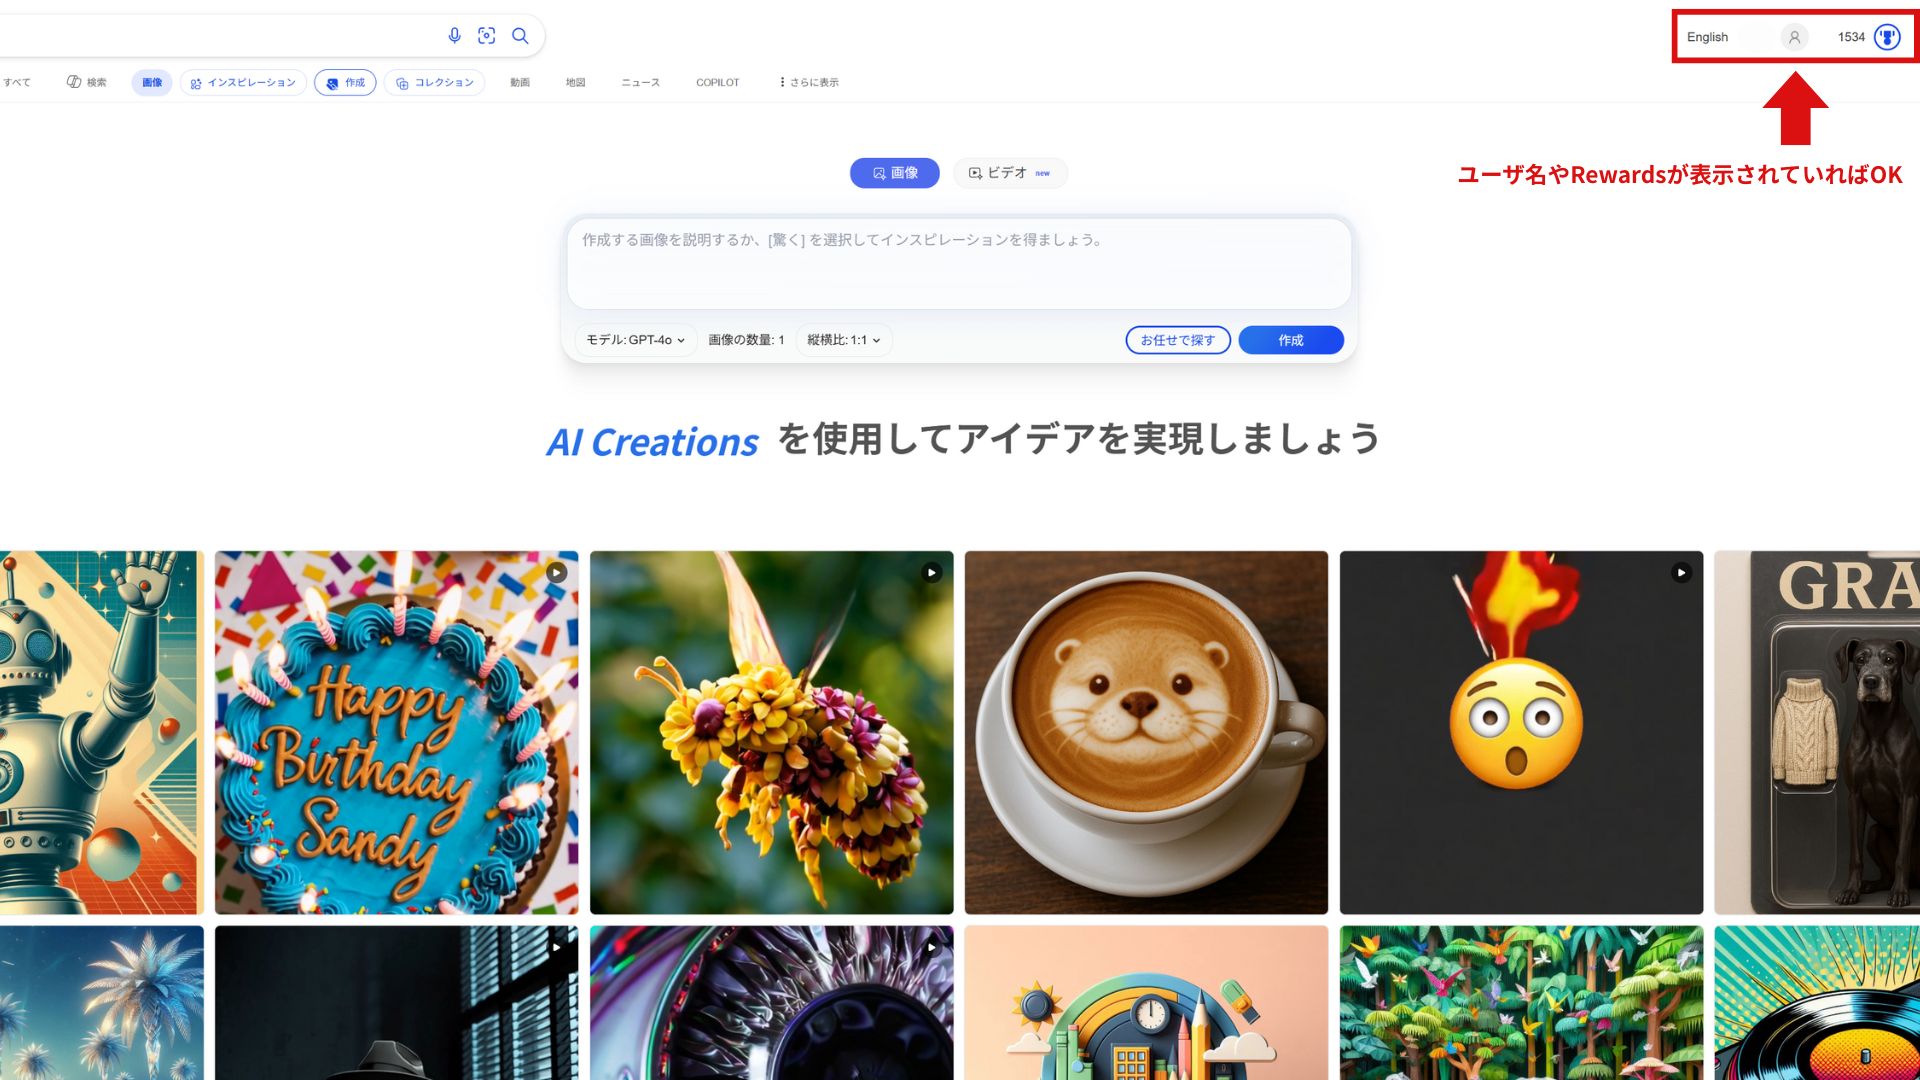This screenshot has width=1920, height=1080.
Task: Switch to the ビデオ mode toggle
Action: (1010, 173)
